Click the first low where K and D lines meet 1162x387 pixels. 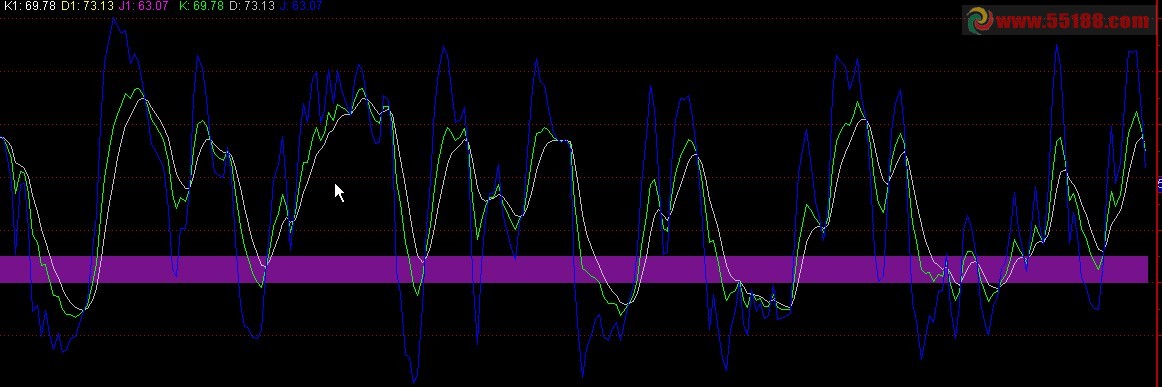point(84,309)
